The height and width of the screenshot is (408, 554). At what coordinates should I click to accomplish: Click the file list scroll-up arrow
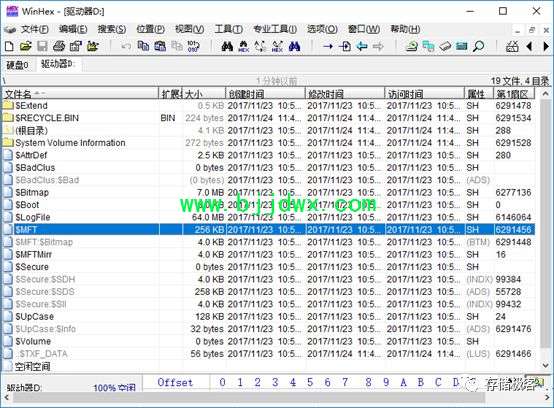[545, 94]
